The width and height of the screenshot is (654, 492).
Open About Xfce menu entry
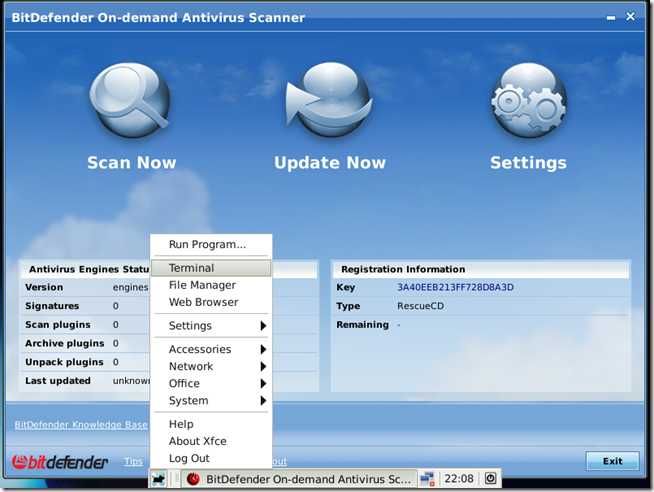point(211,441)
